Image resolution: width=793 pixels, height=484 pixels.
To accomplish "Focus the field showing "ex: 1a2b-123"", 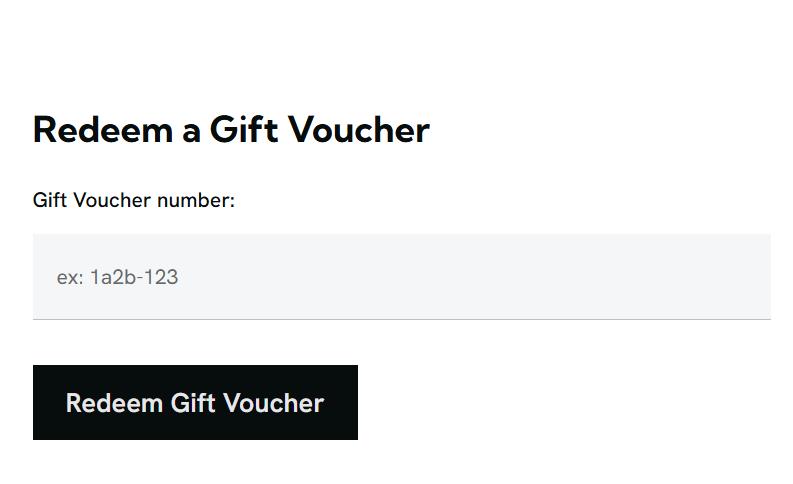I will 401,277.
